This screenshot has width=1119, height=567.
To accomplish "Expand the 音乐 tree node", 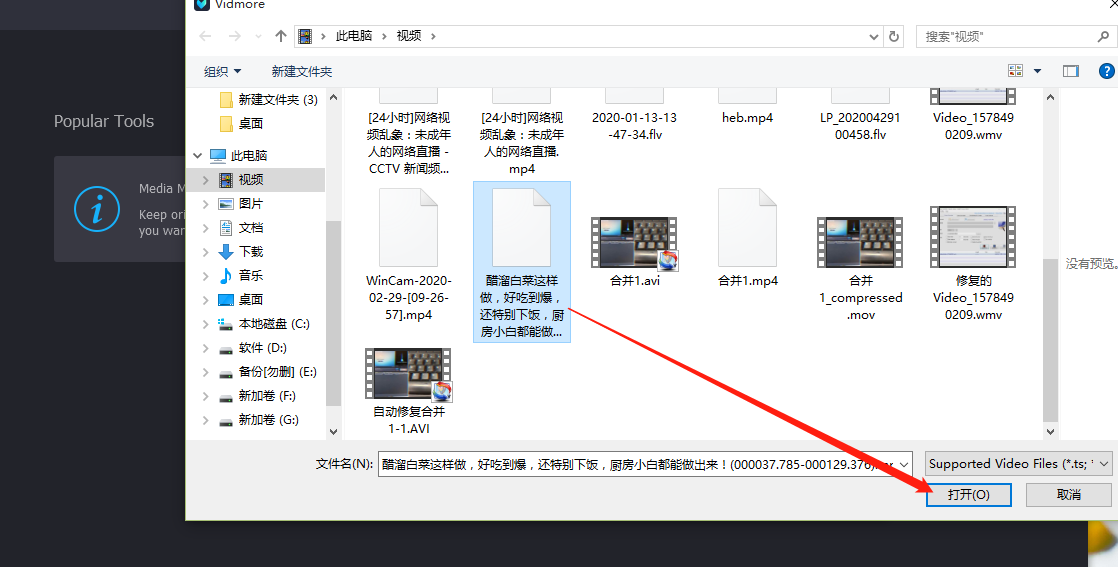I will [206, 275].
